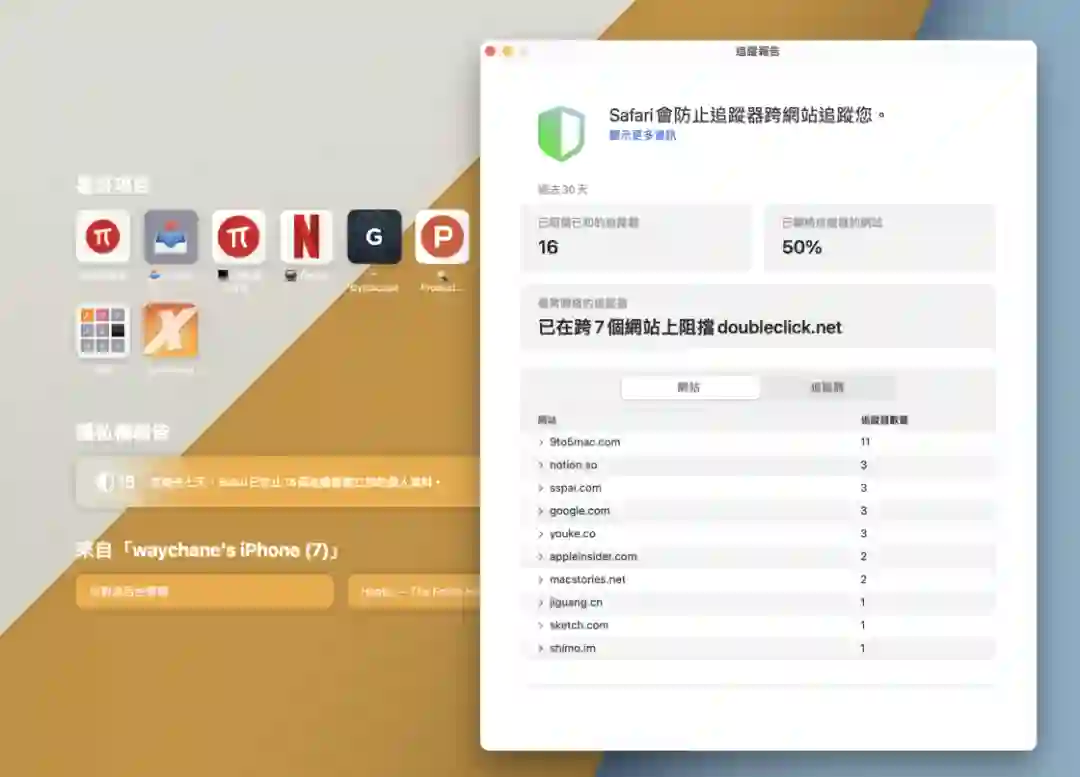Screen dimensions: 1080x777
Task: Click the shimo.im site name
Action: tap(572, 648)
